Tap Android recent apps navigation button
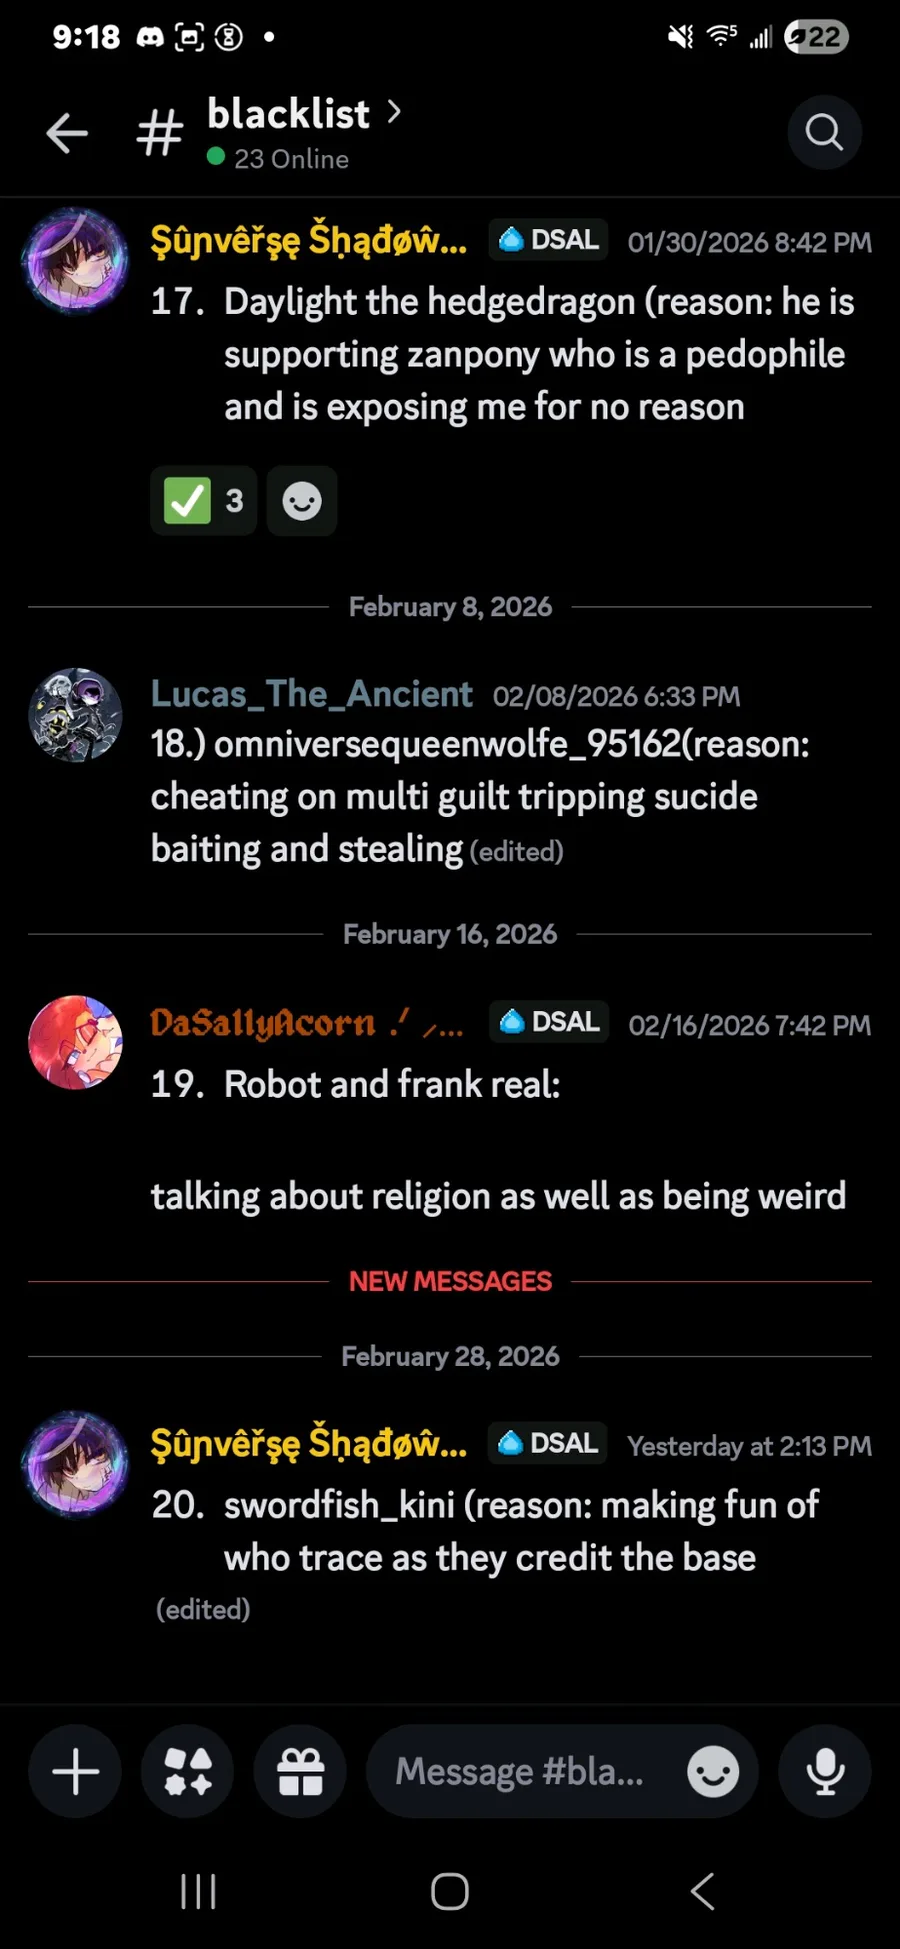The height and width of the screenshot is (1949, 900). pos(198,1892)
